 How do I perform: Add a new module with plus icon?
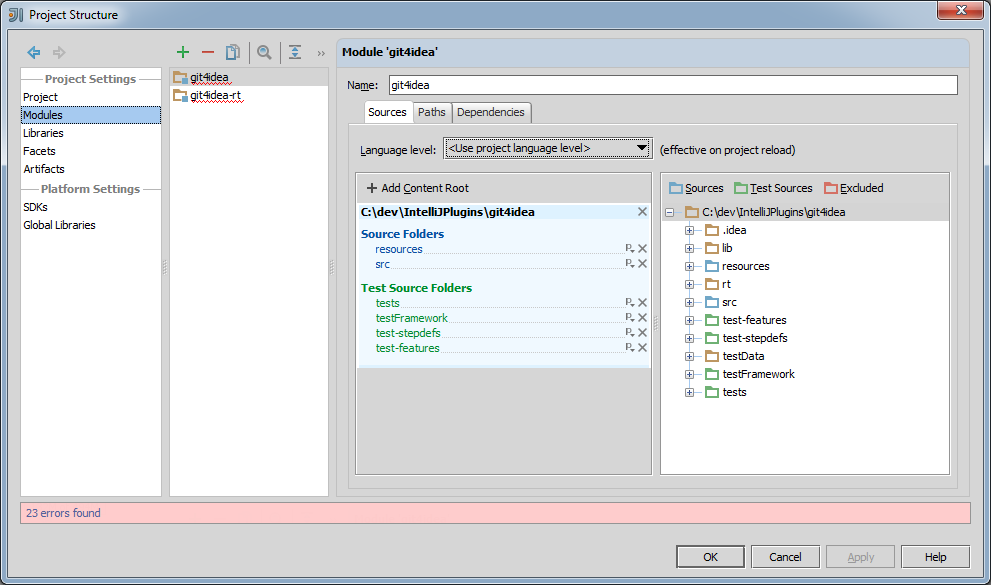[183, 52]
